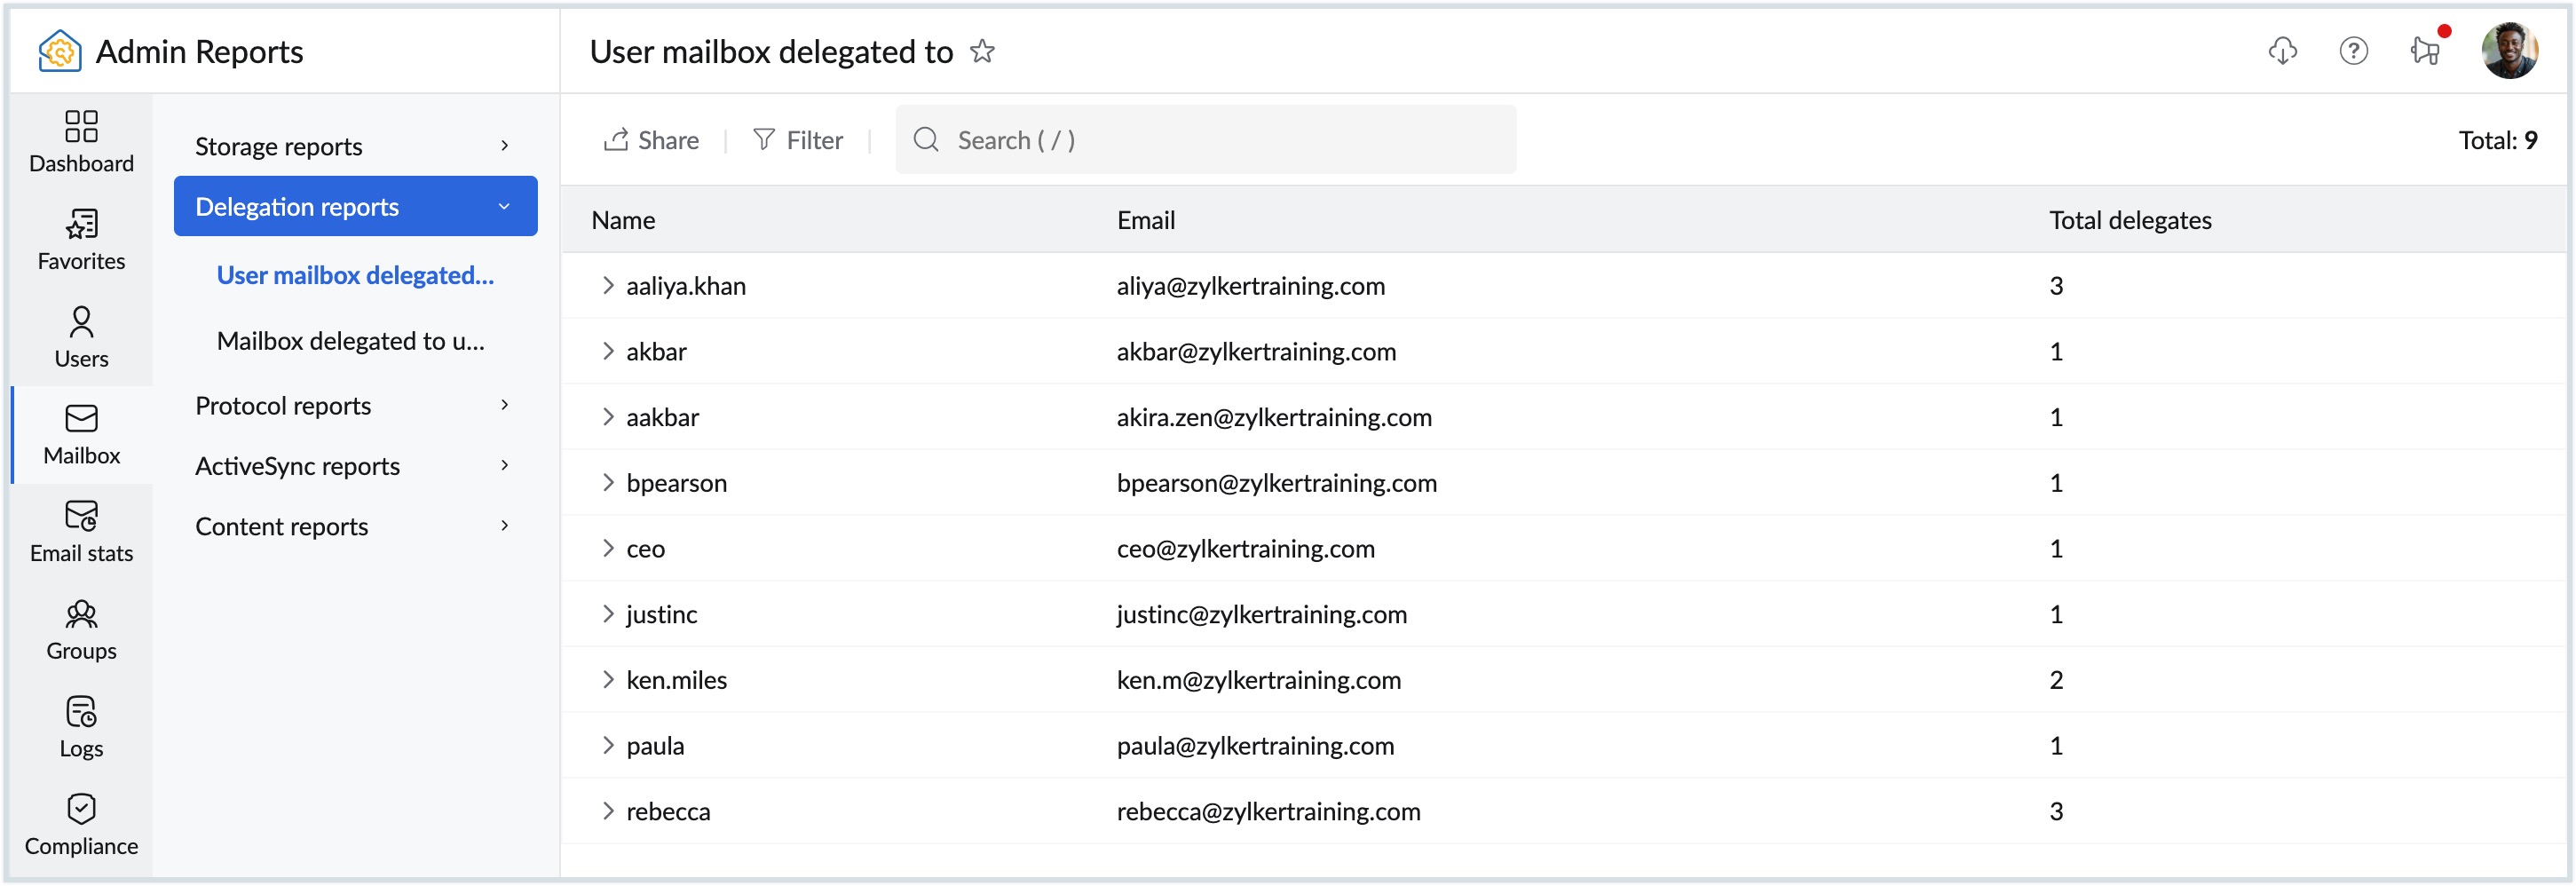Click the favorite star beside report title
This screenshot has width=2576, height=886.
[x=982, y=51]
